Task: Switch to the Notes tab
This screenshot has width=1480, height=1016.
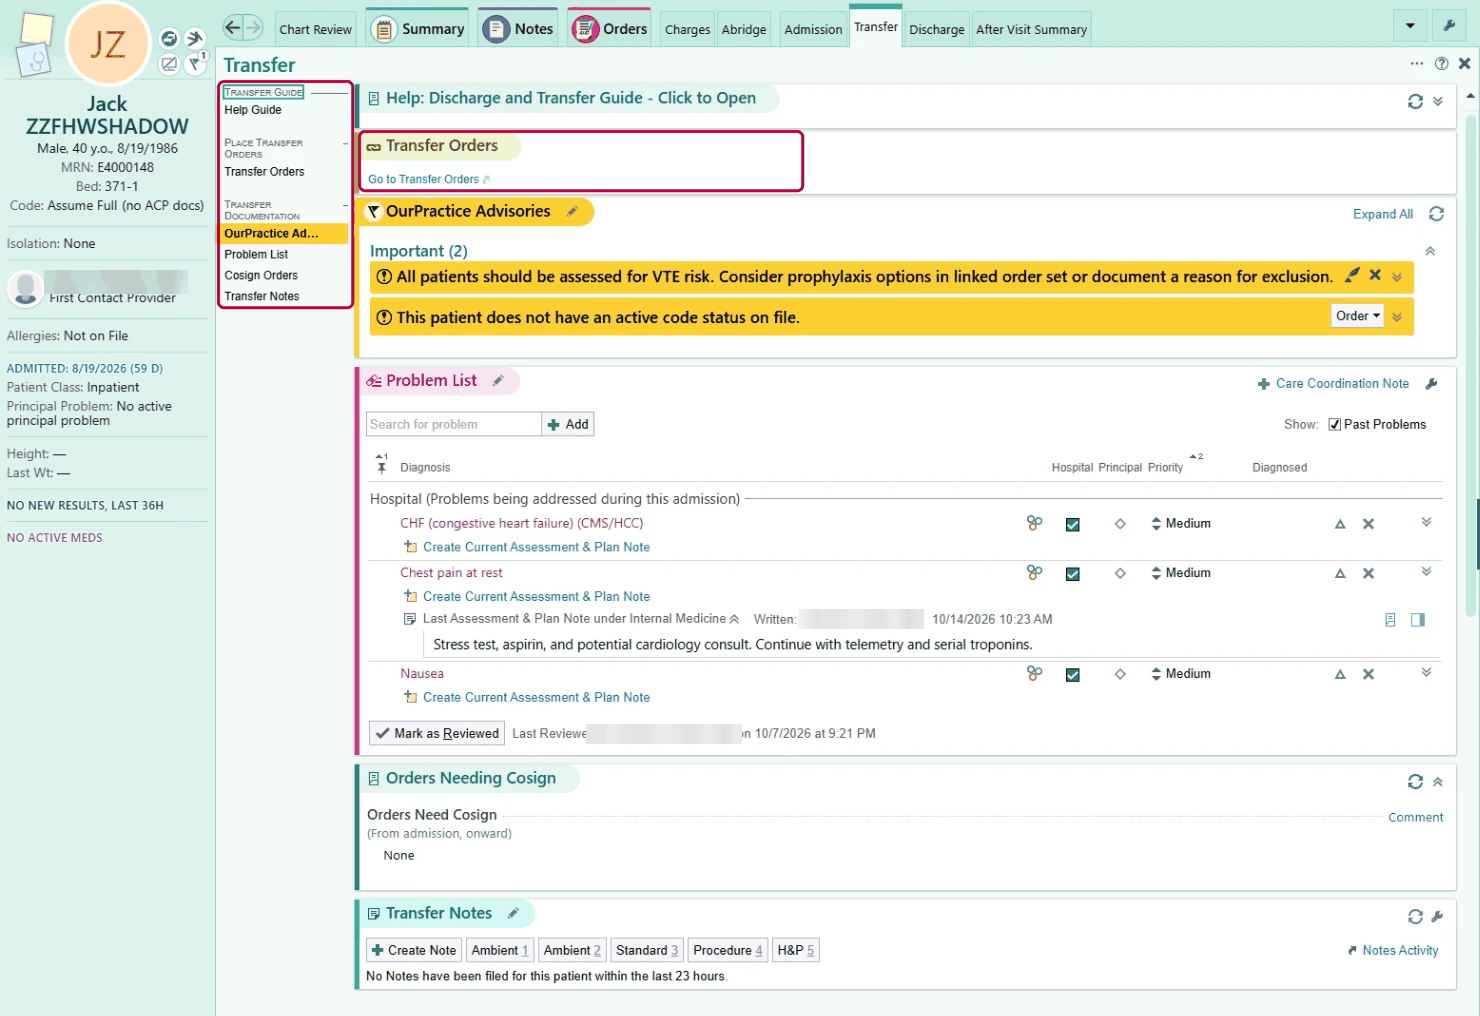Action: (x=519, y=29)
